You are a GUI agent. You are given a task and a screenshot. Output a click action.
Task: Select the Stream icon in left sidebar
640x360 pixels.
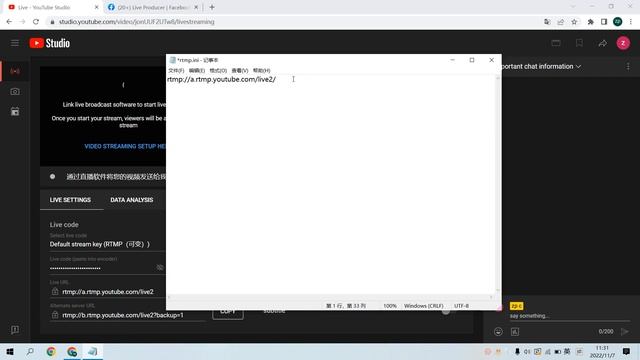tap(15, 71)
